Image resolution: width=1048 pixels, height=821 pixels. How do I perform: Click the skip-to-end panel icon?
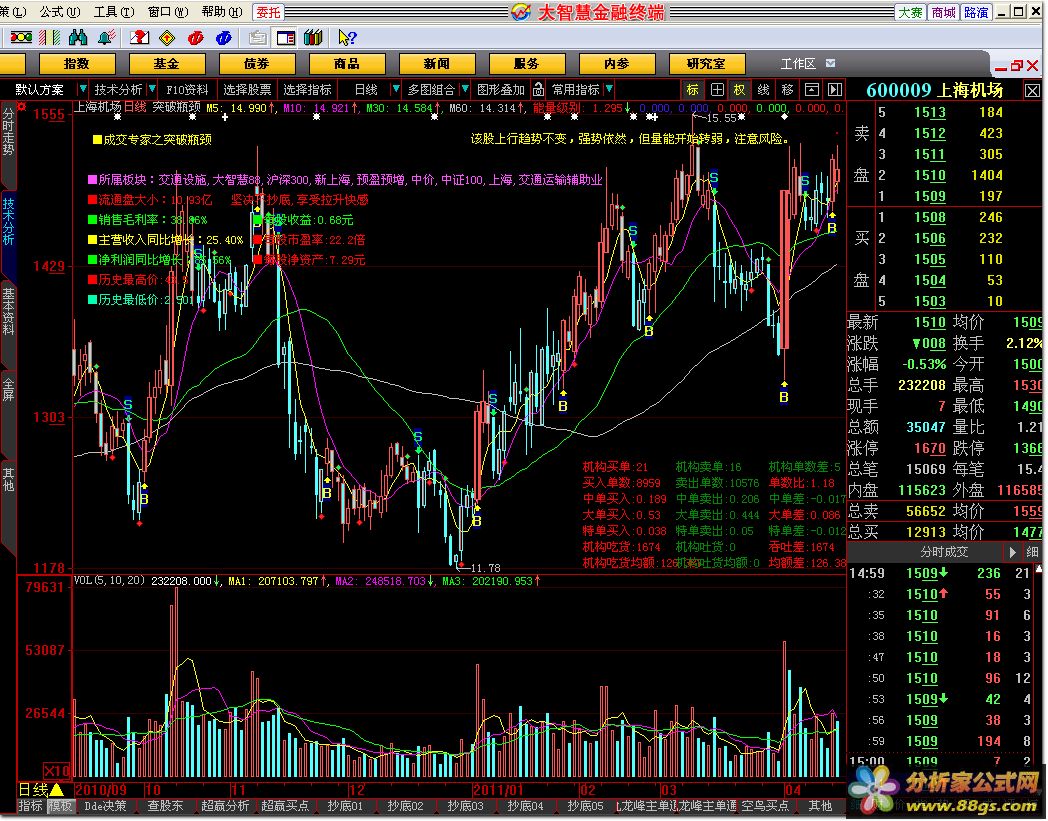835,90
